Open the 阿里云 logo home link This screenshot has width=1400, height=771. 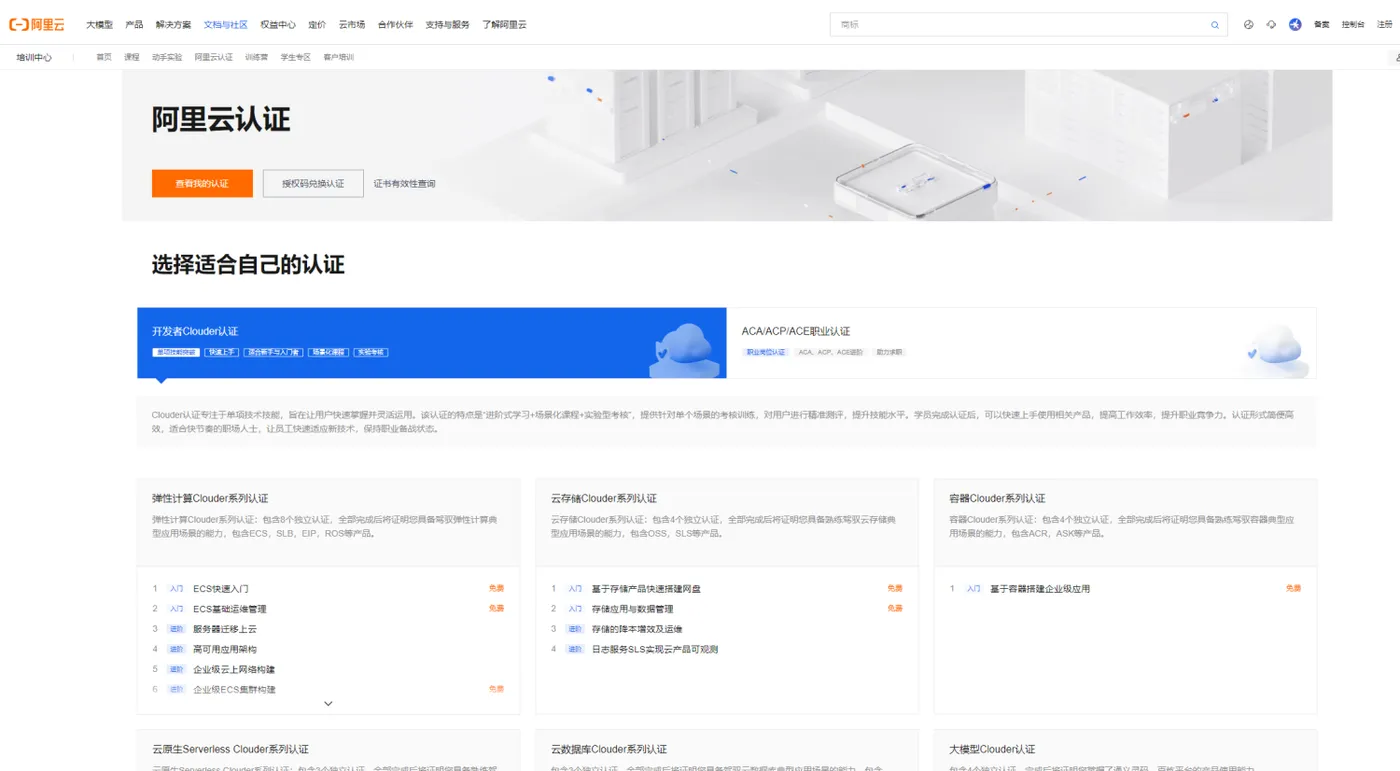tap(36, 24)
